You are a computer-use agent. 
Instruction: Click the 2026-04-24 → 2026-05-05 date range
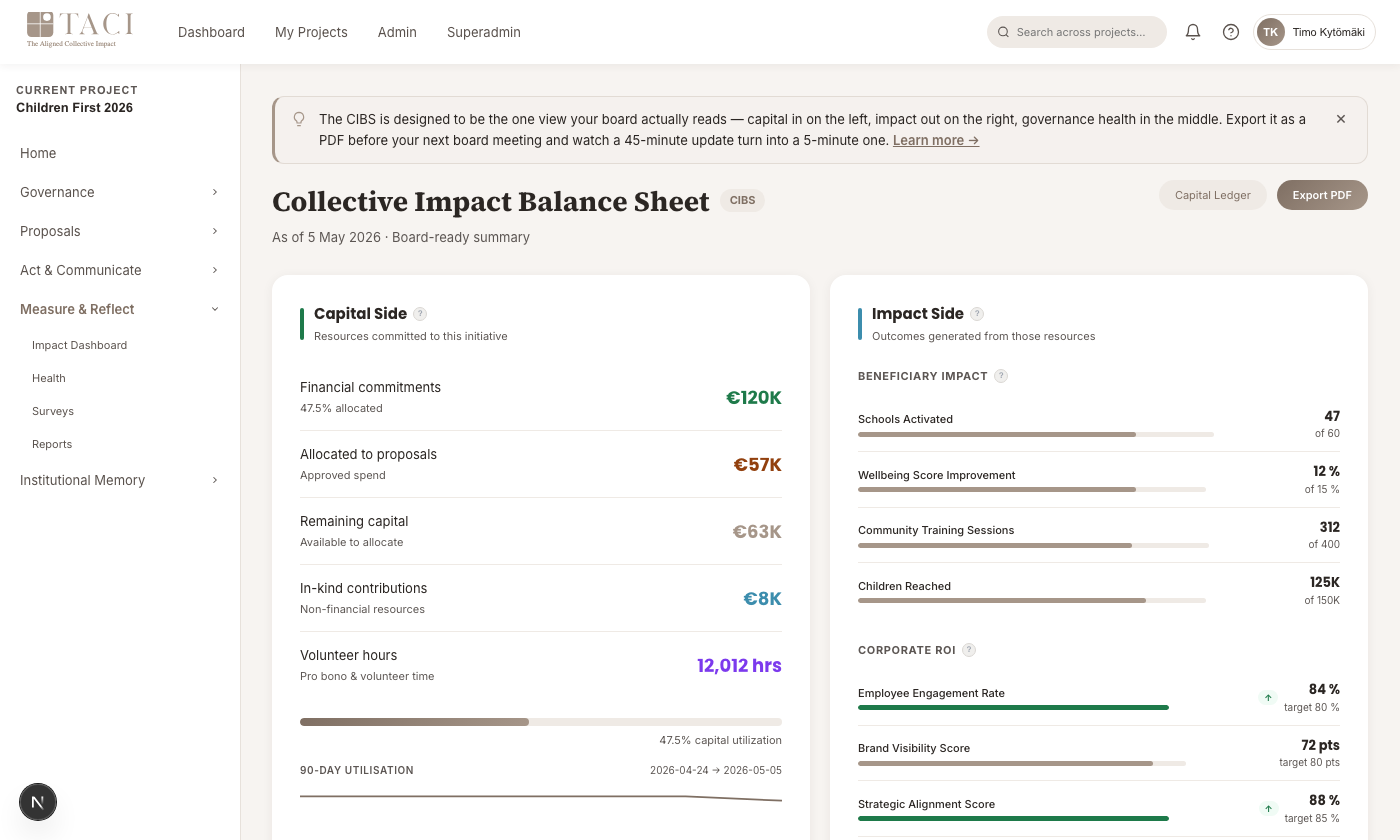[x=716, y=771]
